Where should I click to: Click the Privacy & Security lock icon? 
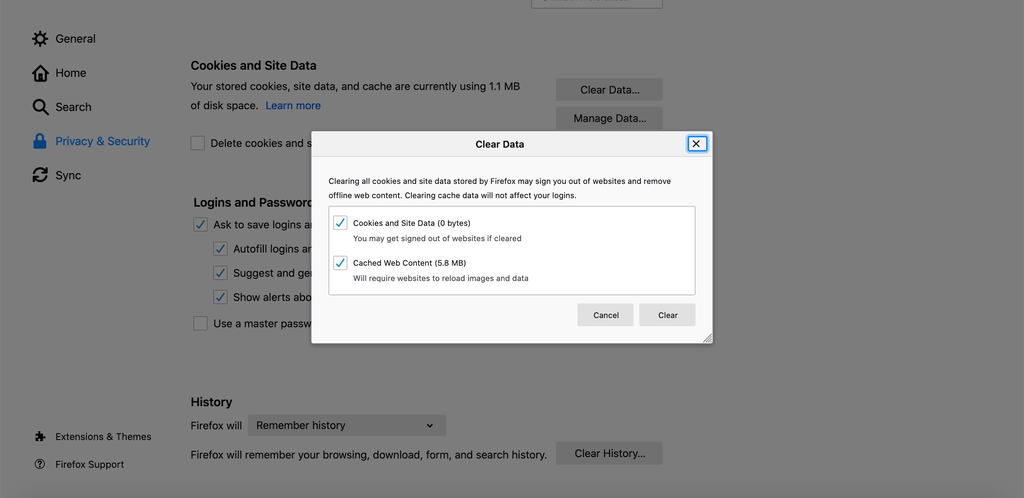pyautogui.click(x=40, y=141)
